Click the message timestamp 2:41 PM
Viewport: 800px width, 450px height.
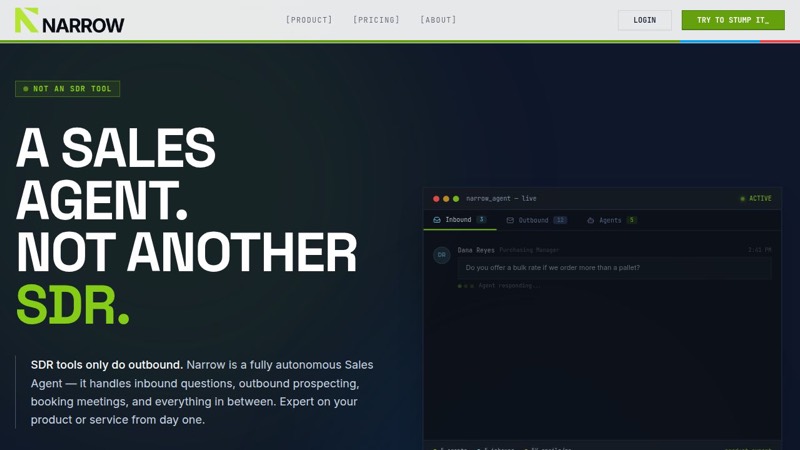coord(760,250)
